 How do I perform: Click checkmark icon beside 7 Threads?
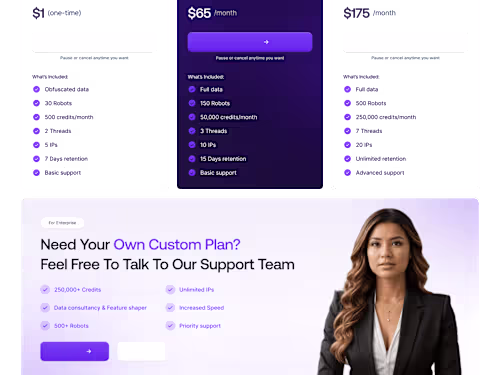coord(347,131)
